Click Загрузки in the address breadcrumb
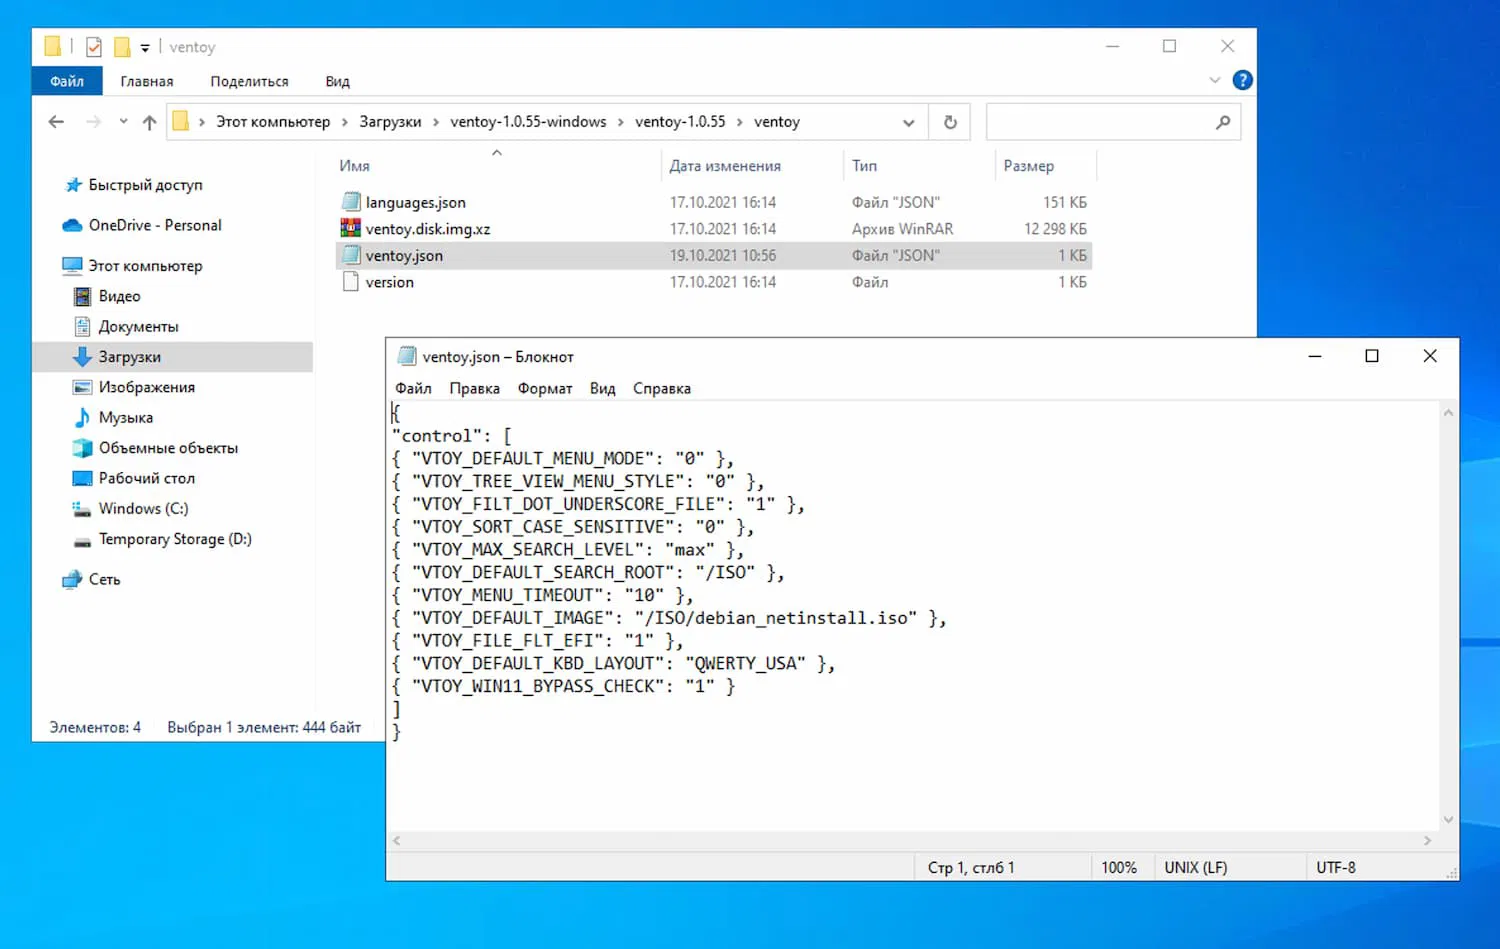Image resolution: width=1500 pixels, height=949 pixels. click(x=390, y=122)
